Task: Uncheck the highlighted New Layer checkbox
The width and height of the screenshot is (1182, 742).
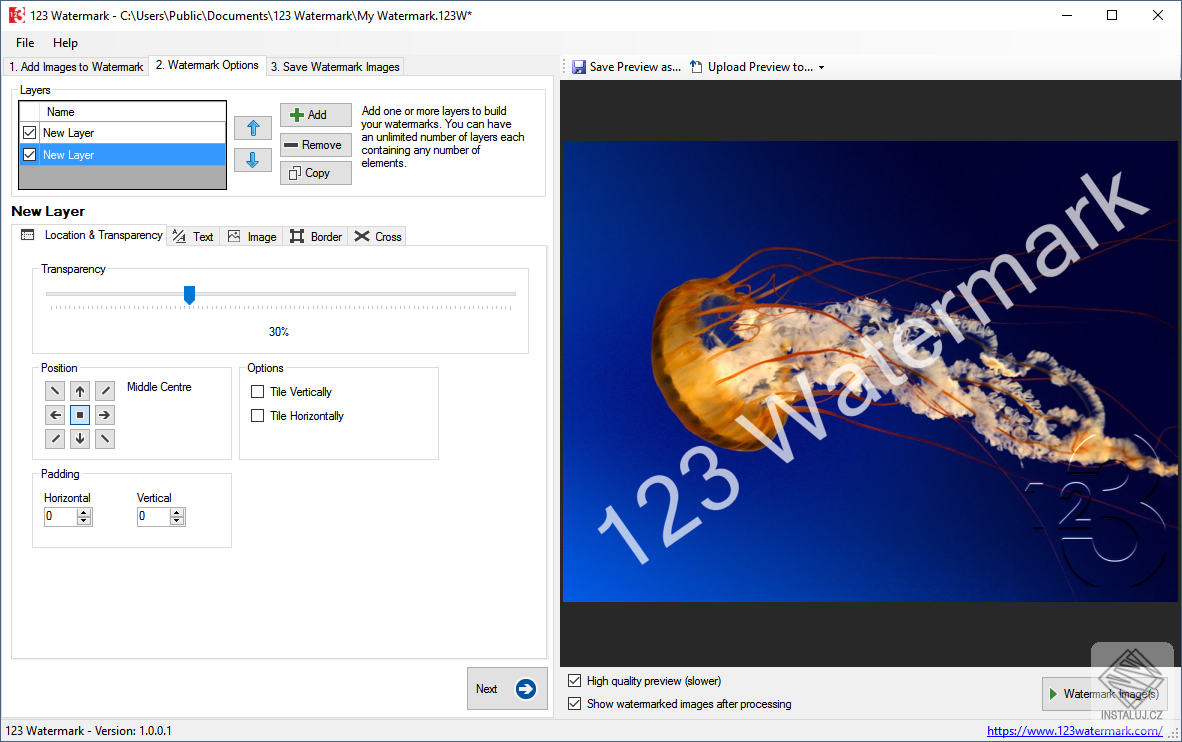Action: pos(29,155)
